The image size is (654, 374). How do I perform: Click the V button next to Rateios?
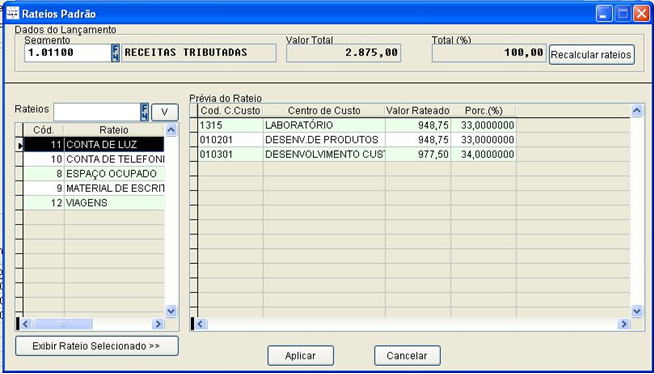click(165, 112)
